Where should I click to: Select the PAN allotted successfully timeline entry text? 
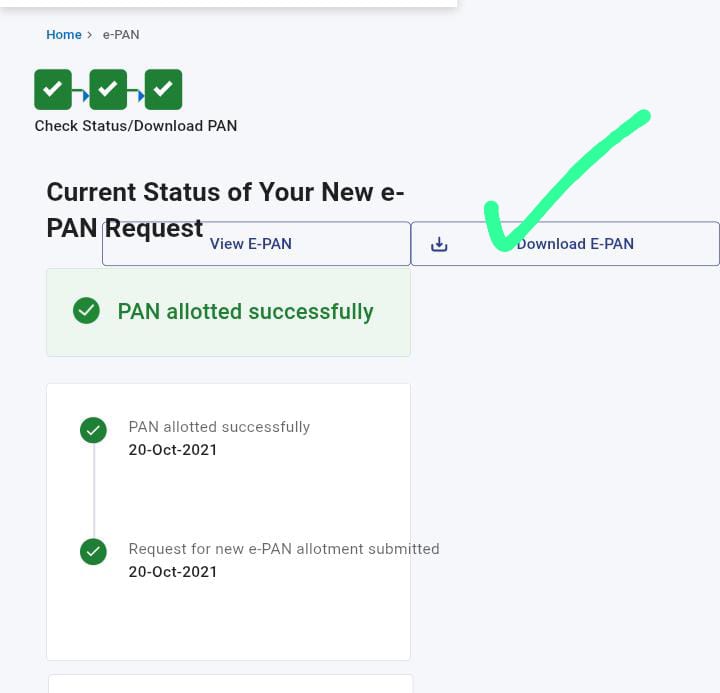(x=219, y=427)
